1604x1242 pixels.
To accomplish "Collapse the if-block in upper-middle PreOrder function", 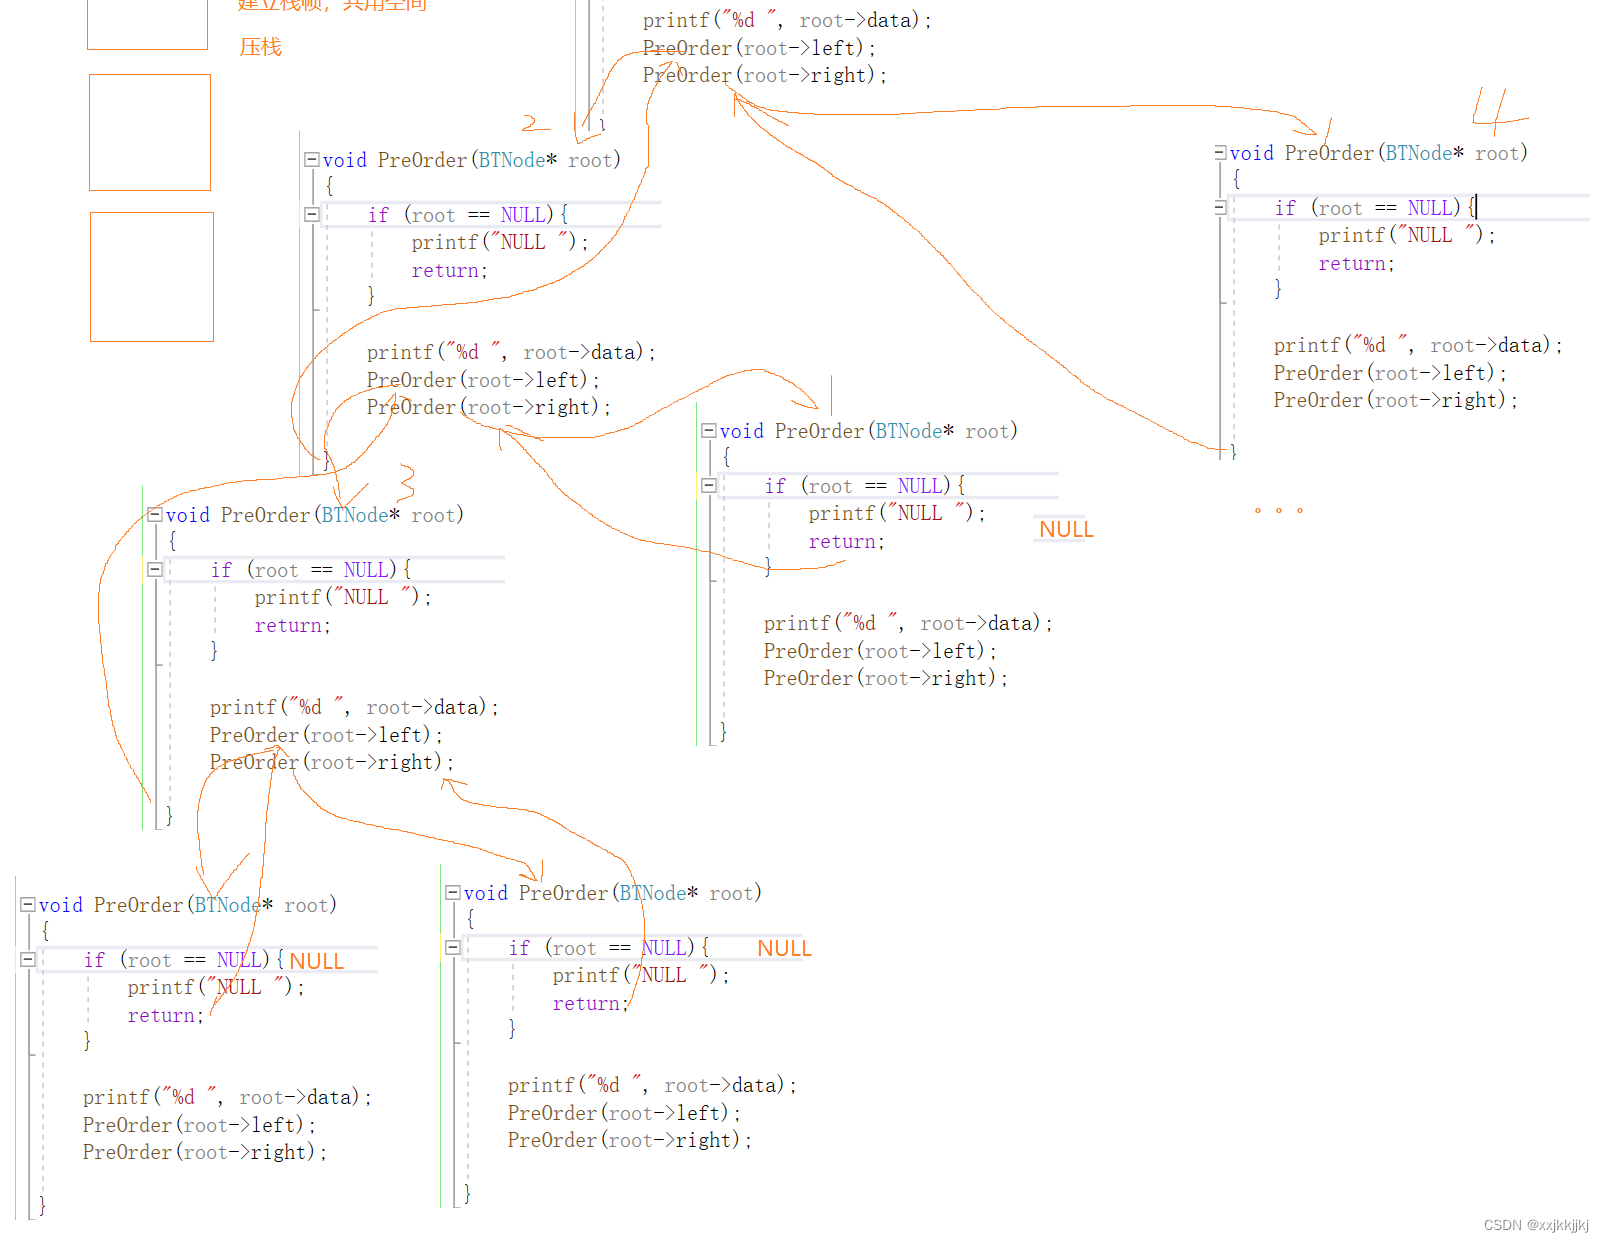I will click(312, 214).
